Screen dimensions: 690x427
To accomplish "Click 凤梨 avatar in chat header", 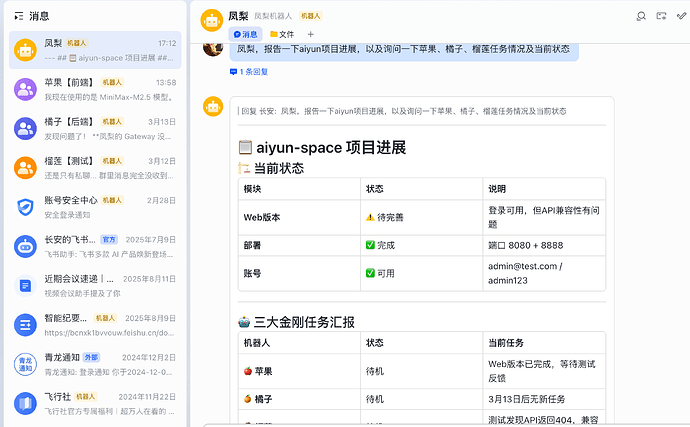I will (x=212, y=20).
